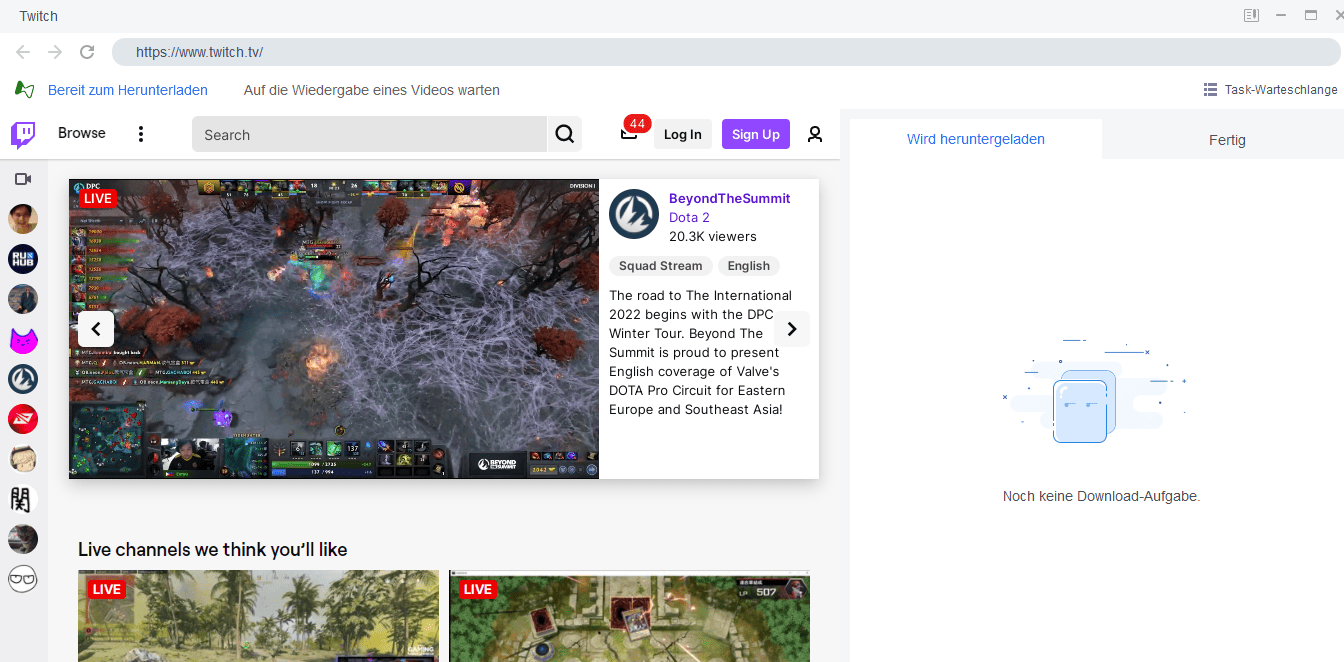This screenshot has height=662, width=1344.
Task: Reload the page with the refresh icon
Action: 87,52
